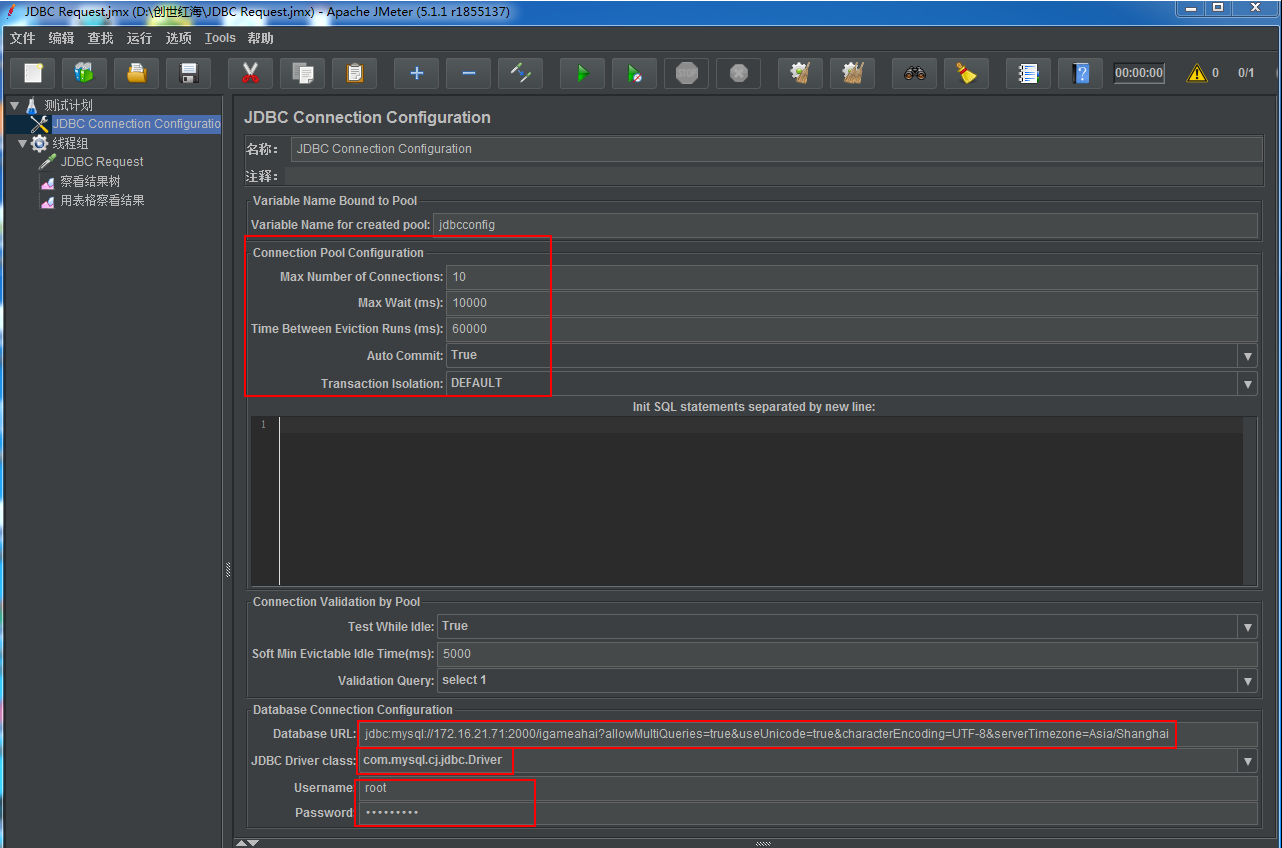
Task: Cut the selected element with scissors icon
Action: coord(251,73)
